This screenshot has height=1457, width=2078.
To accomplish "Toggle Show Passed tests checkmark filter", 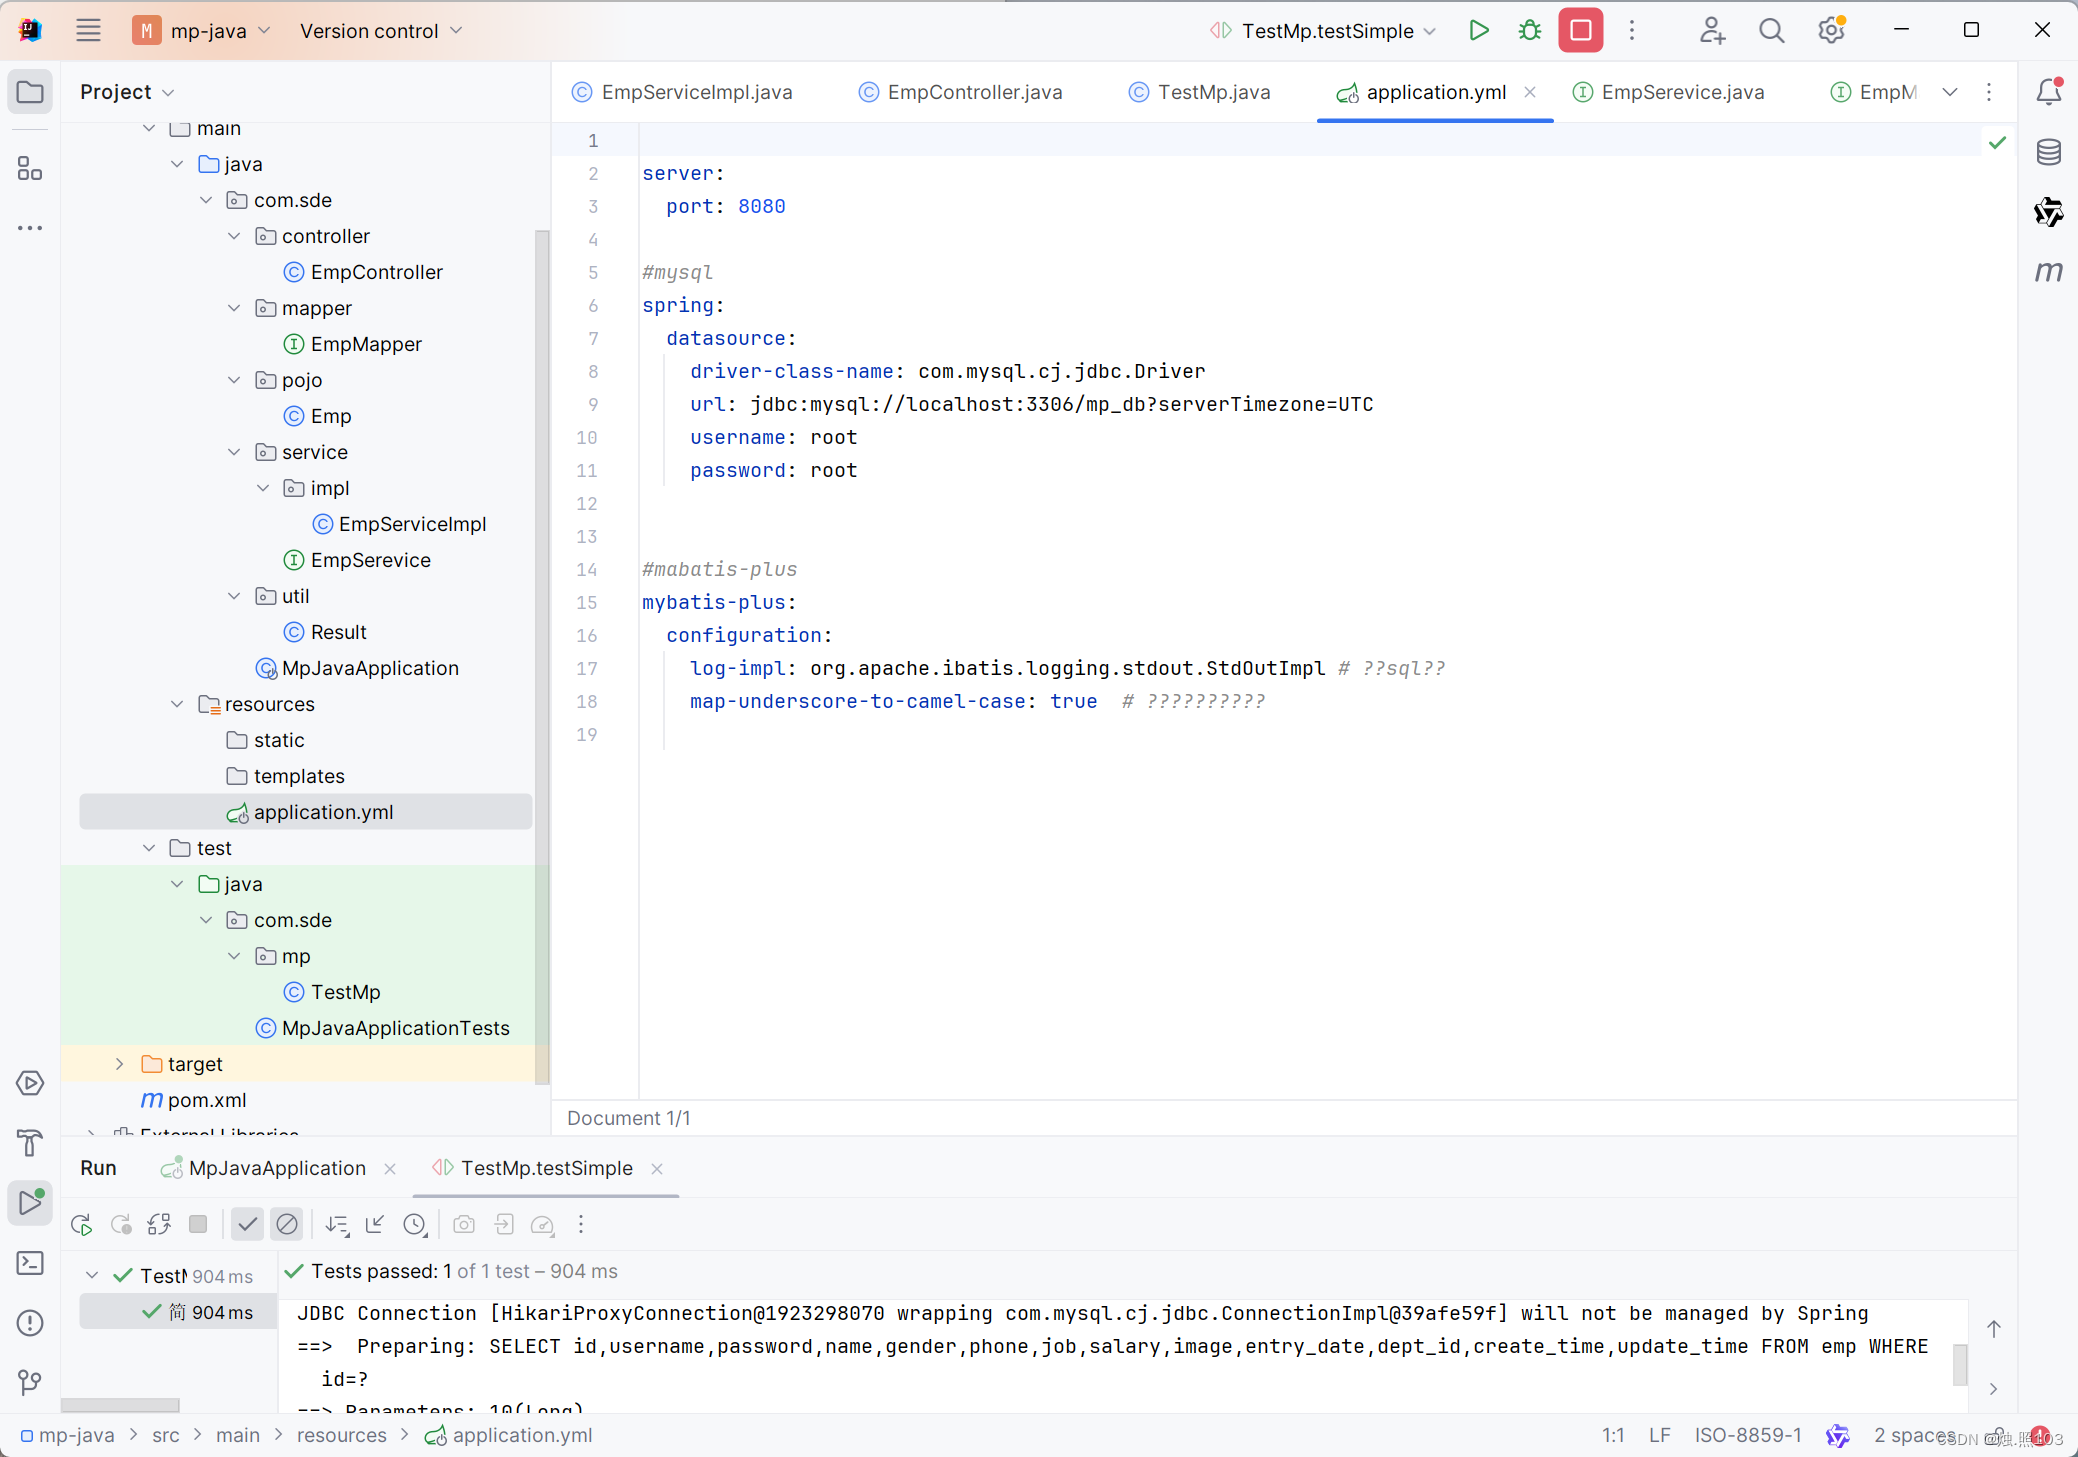I will point(248,1225).
